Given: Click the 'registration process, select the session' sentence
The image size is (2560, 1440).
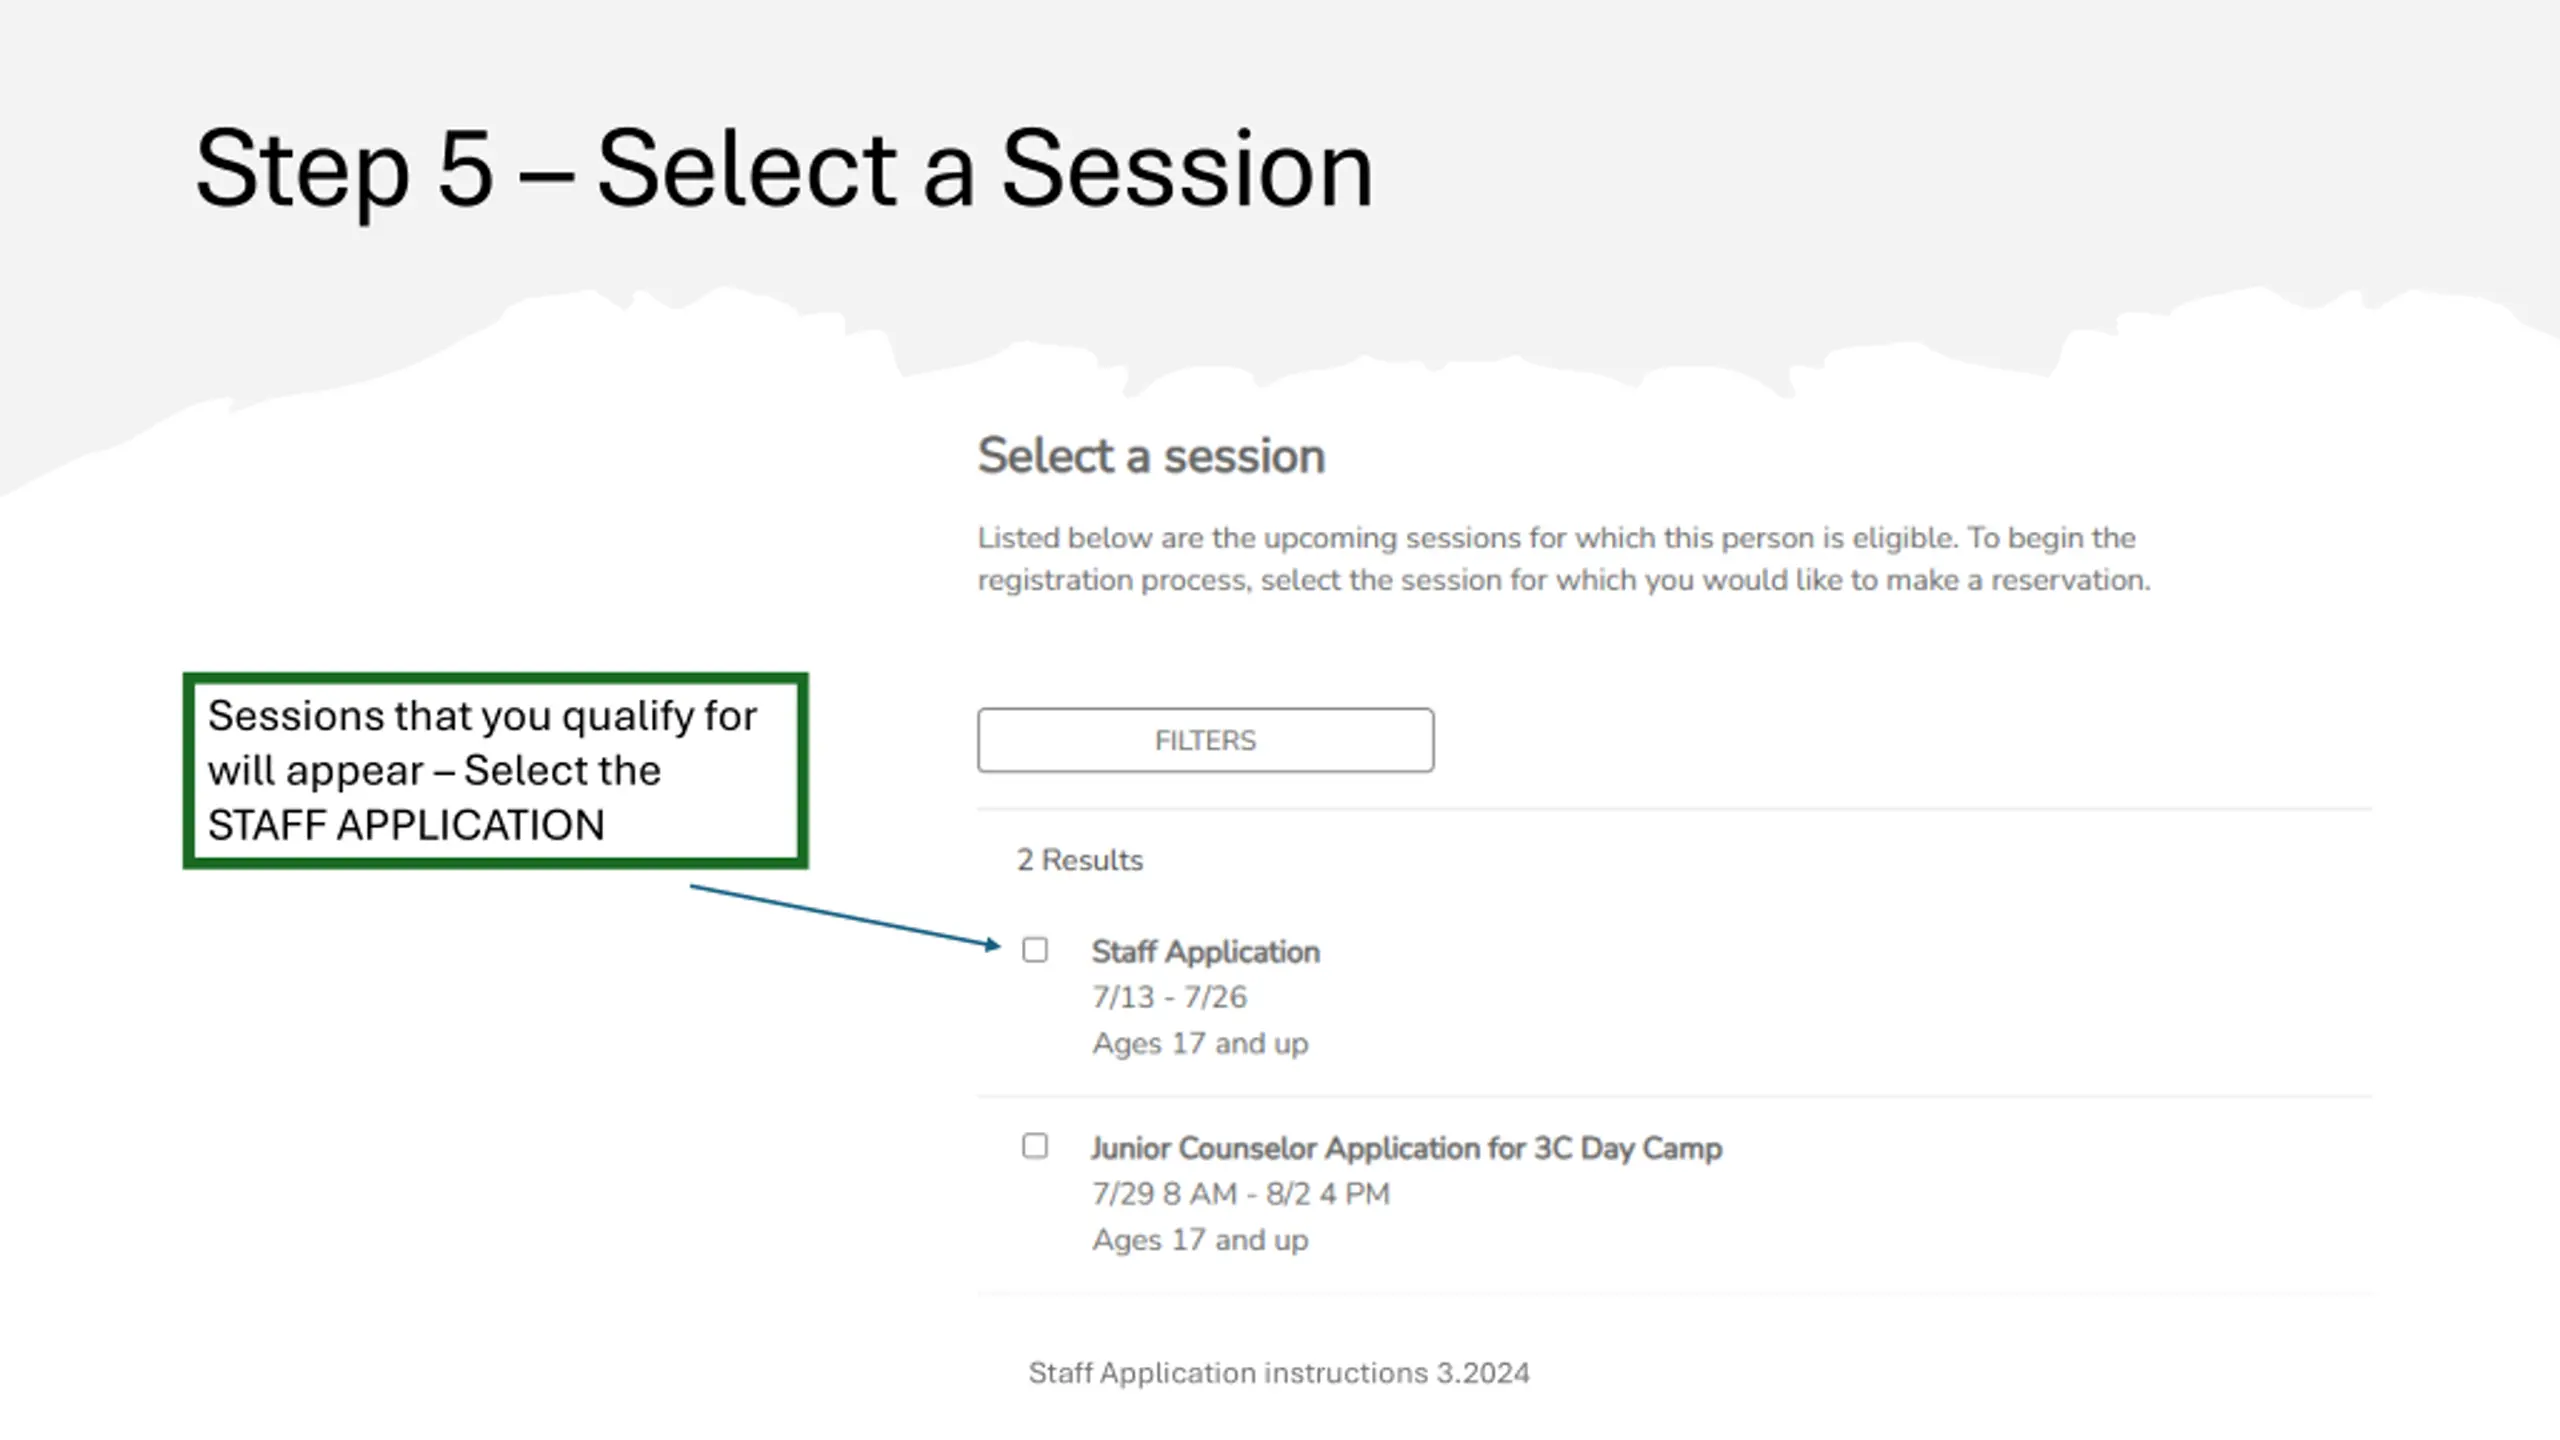Looking at the screenshot, I should (1564, 580).
